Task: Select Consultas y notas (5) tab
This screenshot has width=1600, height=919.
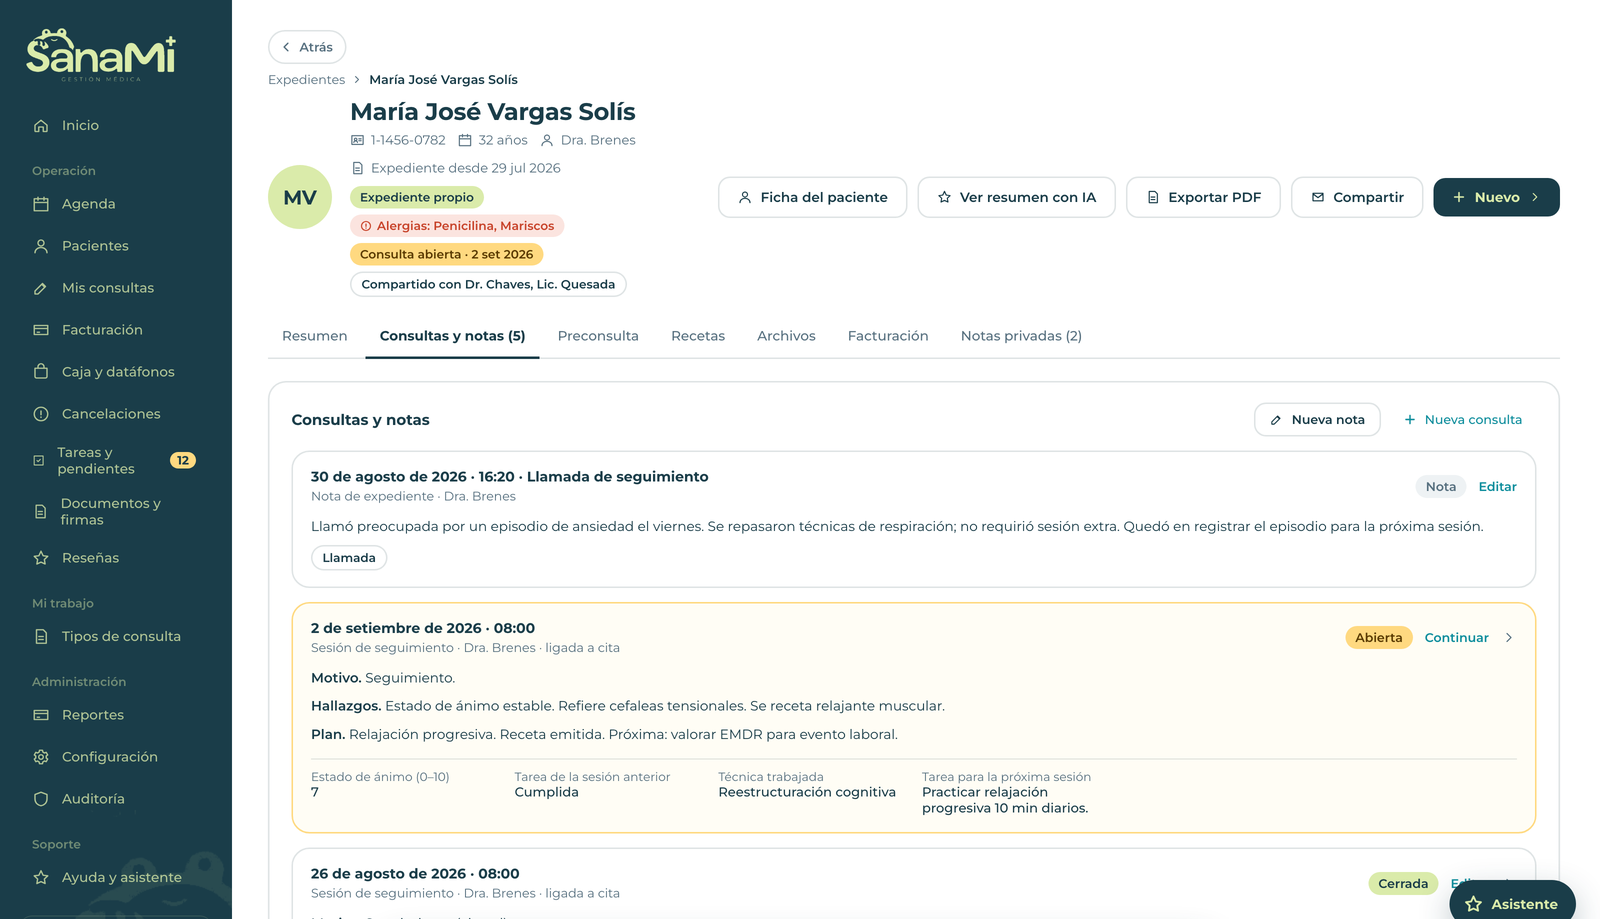Action: 452,336
